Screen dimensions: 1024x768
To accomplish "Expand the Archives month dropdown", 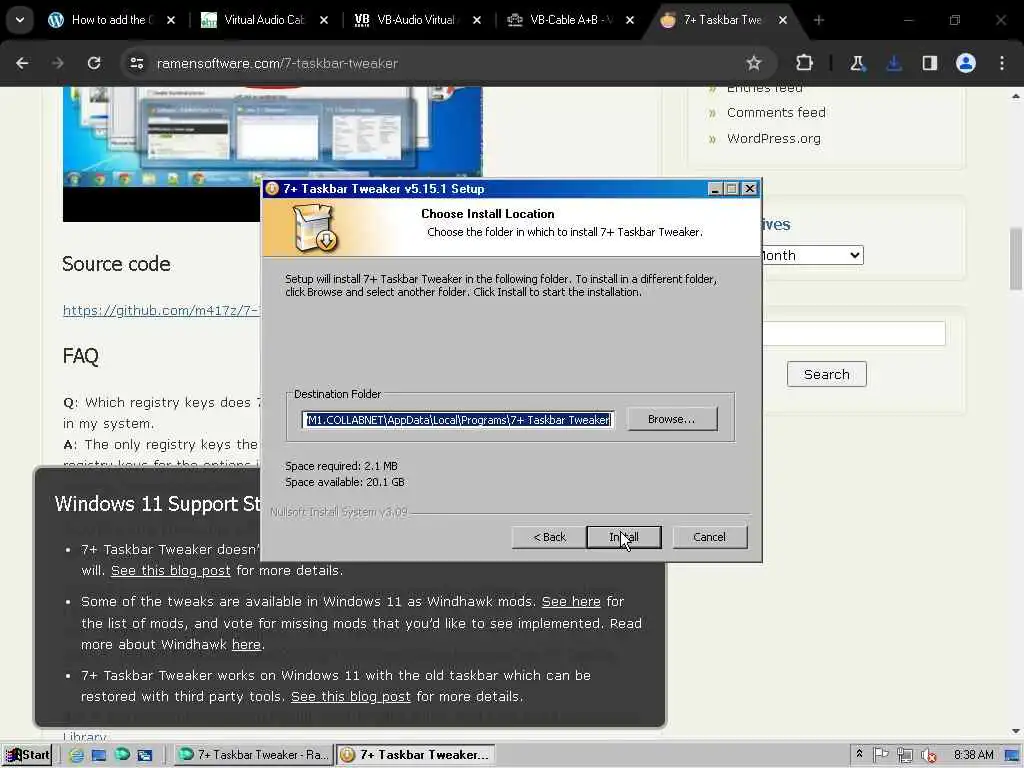I will (813, 255).
